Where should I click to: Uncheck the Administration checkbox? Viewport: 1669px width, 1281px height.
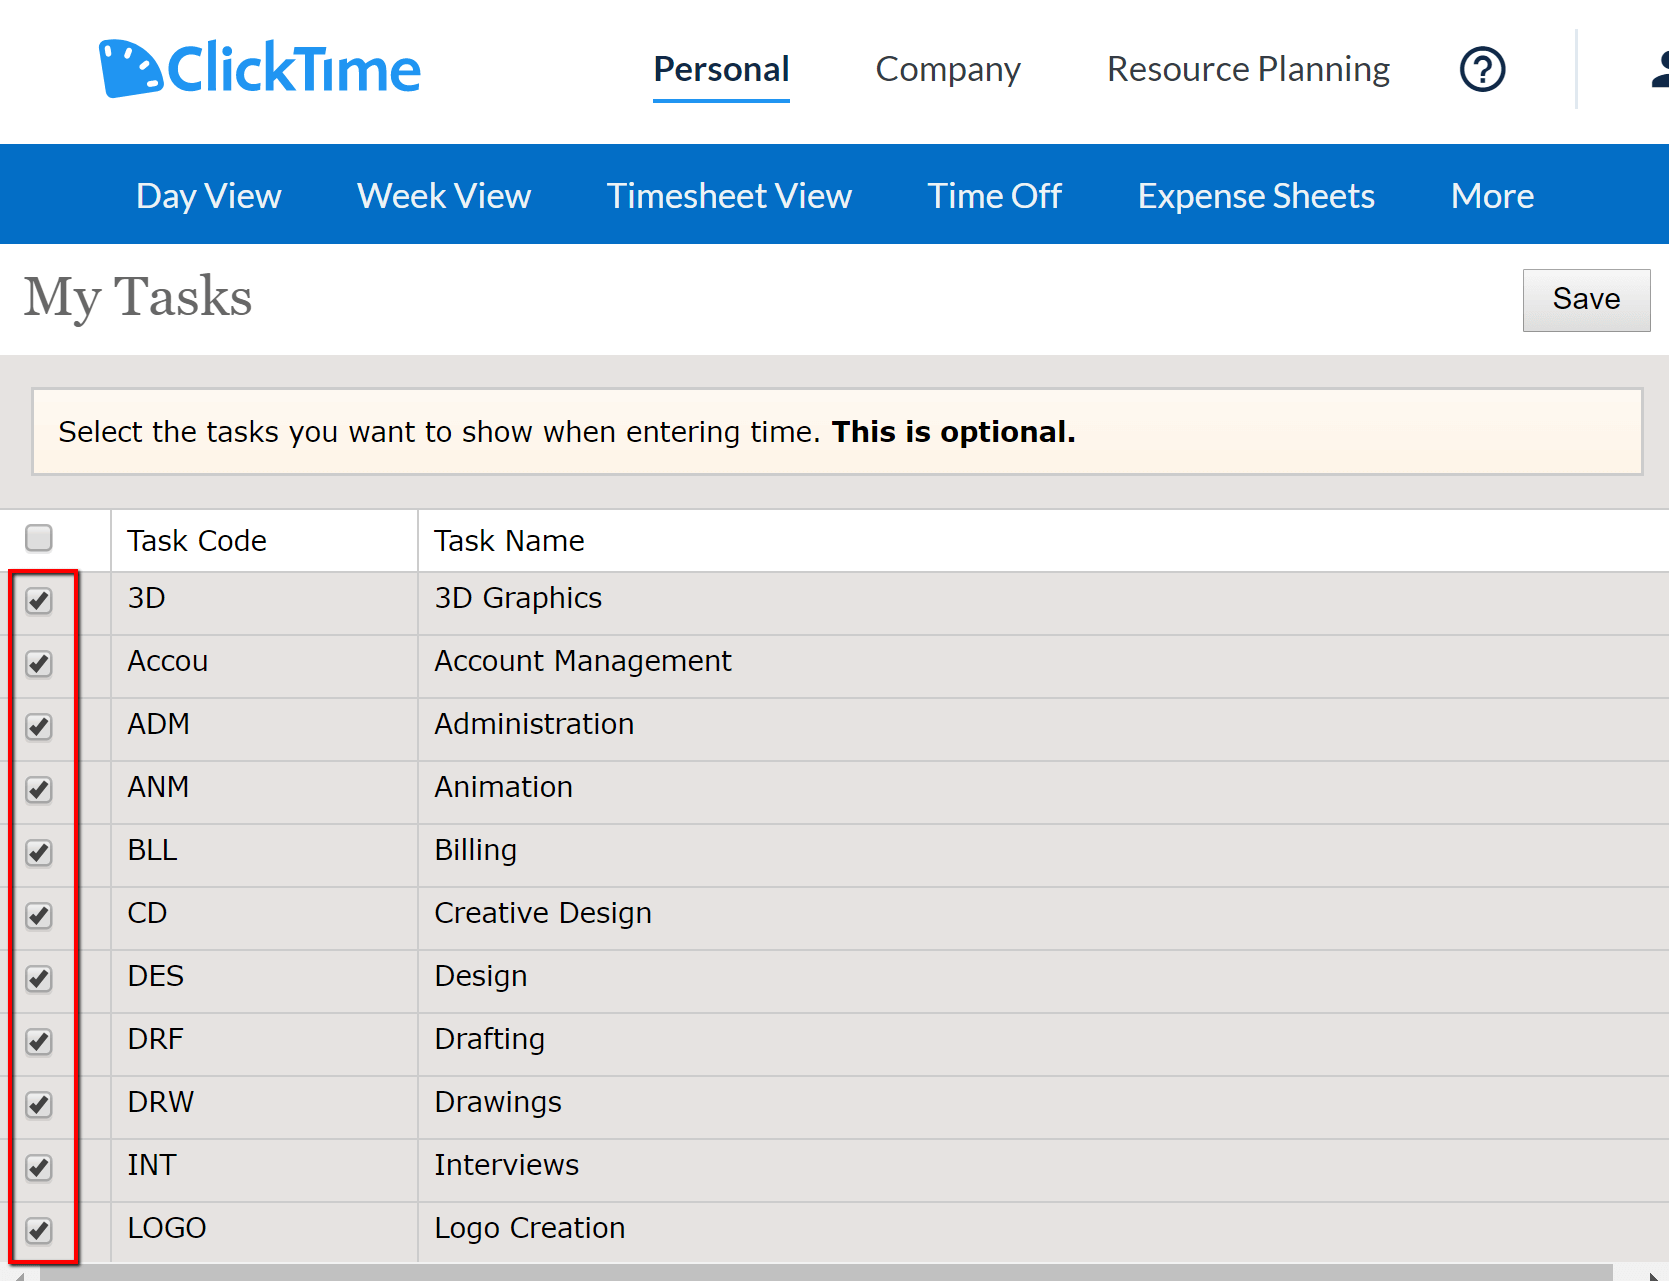(x=39, y=727)
